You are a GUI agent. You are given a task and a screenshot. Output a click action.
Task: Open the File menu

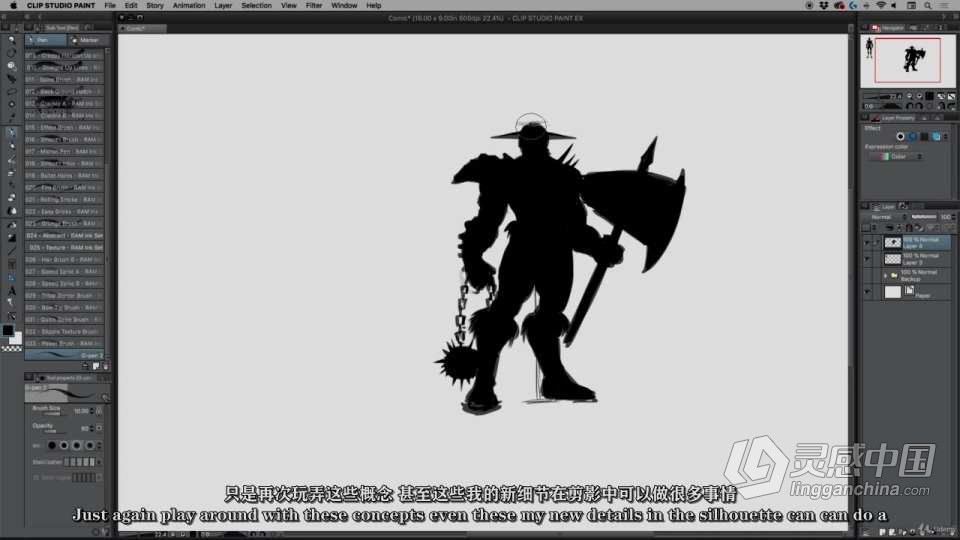click(x=110, y=6)
